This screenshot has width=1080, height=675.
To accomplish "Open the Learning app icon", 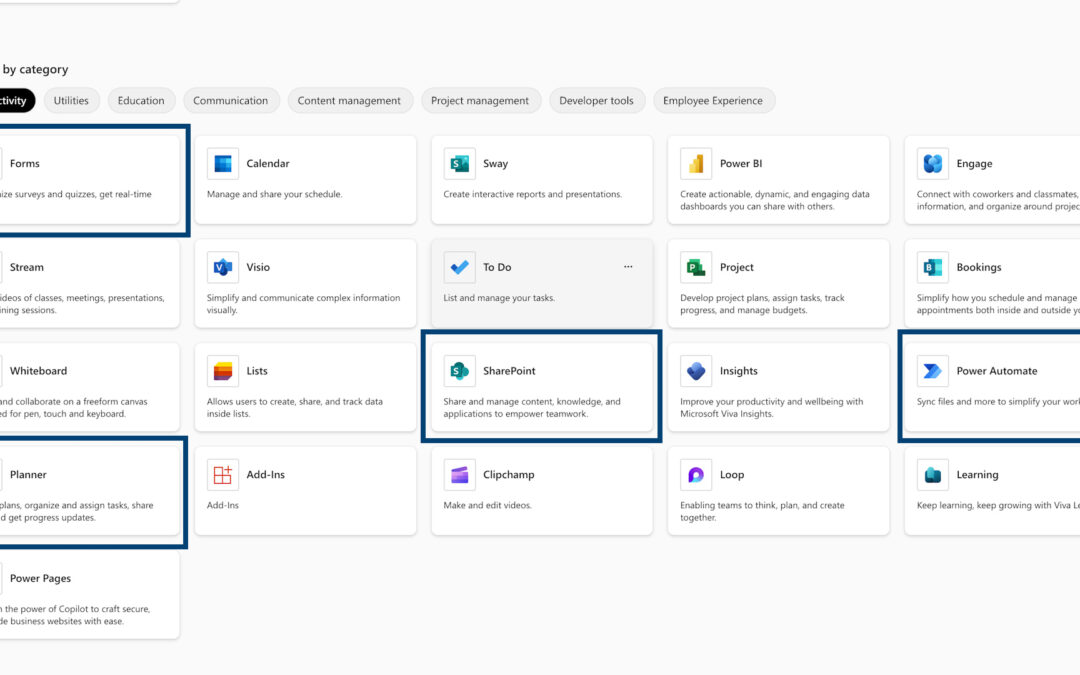I will tap(933, 475).
